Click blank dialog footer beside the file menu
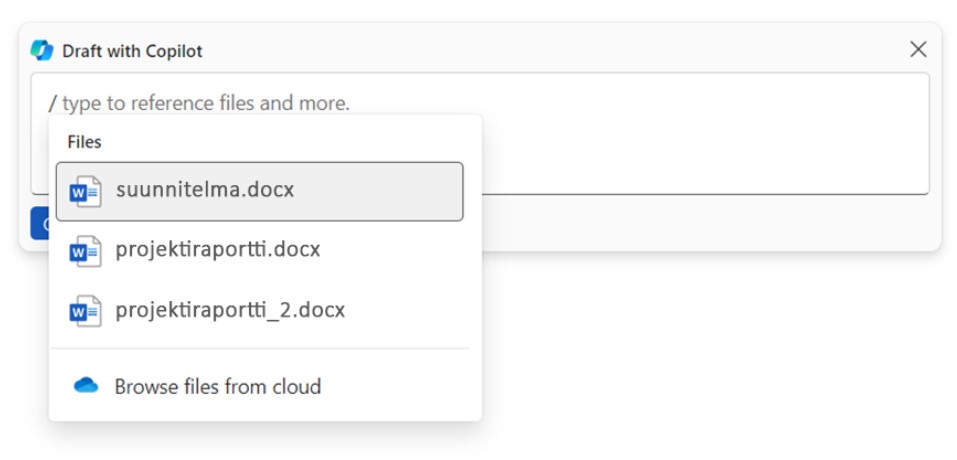Viewport: 957px width, 460px height. tap(700, 222)
